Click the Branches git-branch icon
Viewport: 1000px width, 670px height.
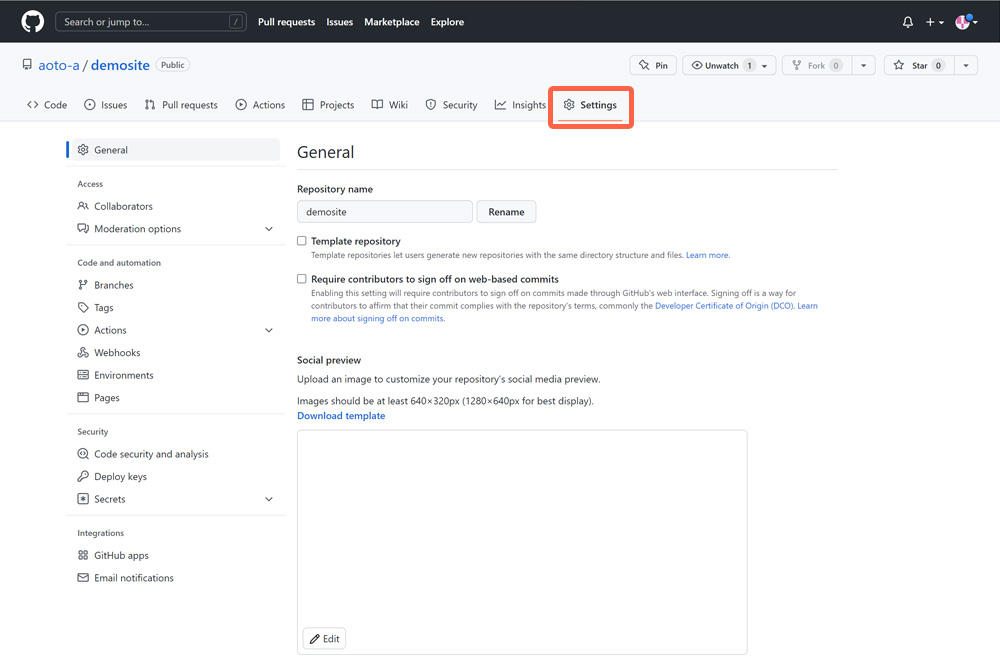point(83,285)
